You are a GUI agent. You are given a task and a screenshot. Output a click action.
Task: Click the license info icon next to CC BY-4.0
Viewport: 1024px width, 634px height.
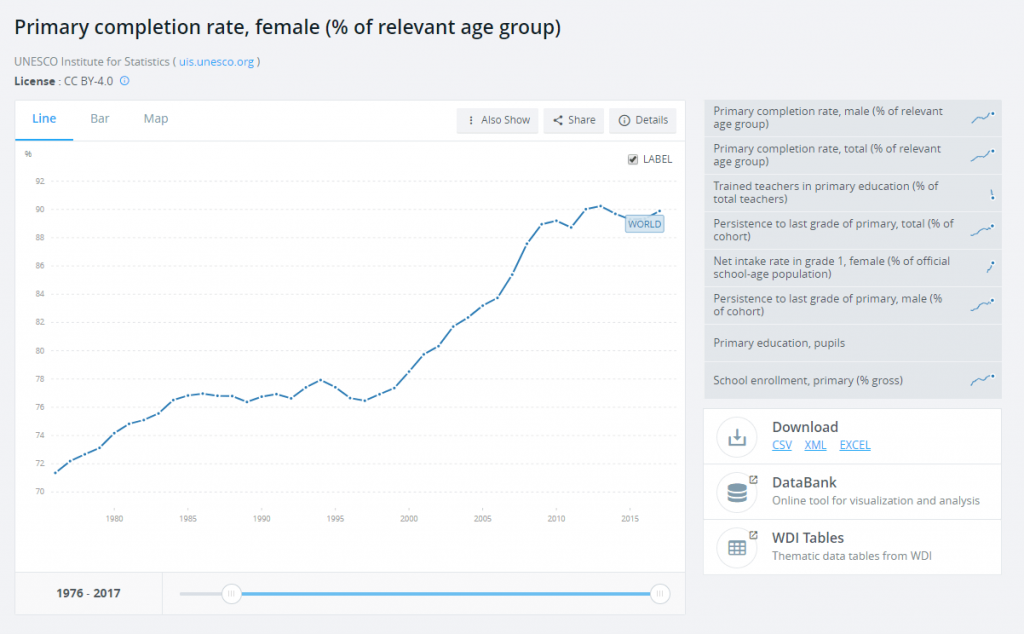click(125, 81)
